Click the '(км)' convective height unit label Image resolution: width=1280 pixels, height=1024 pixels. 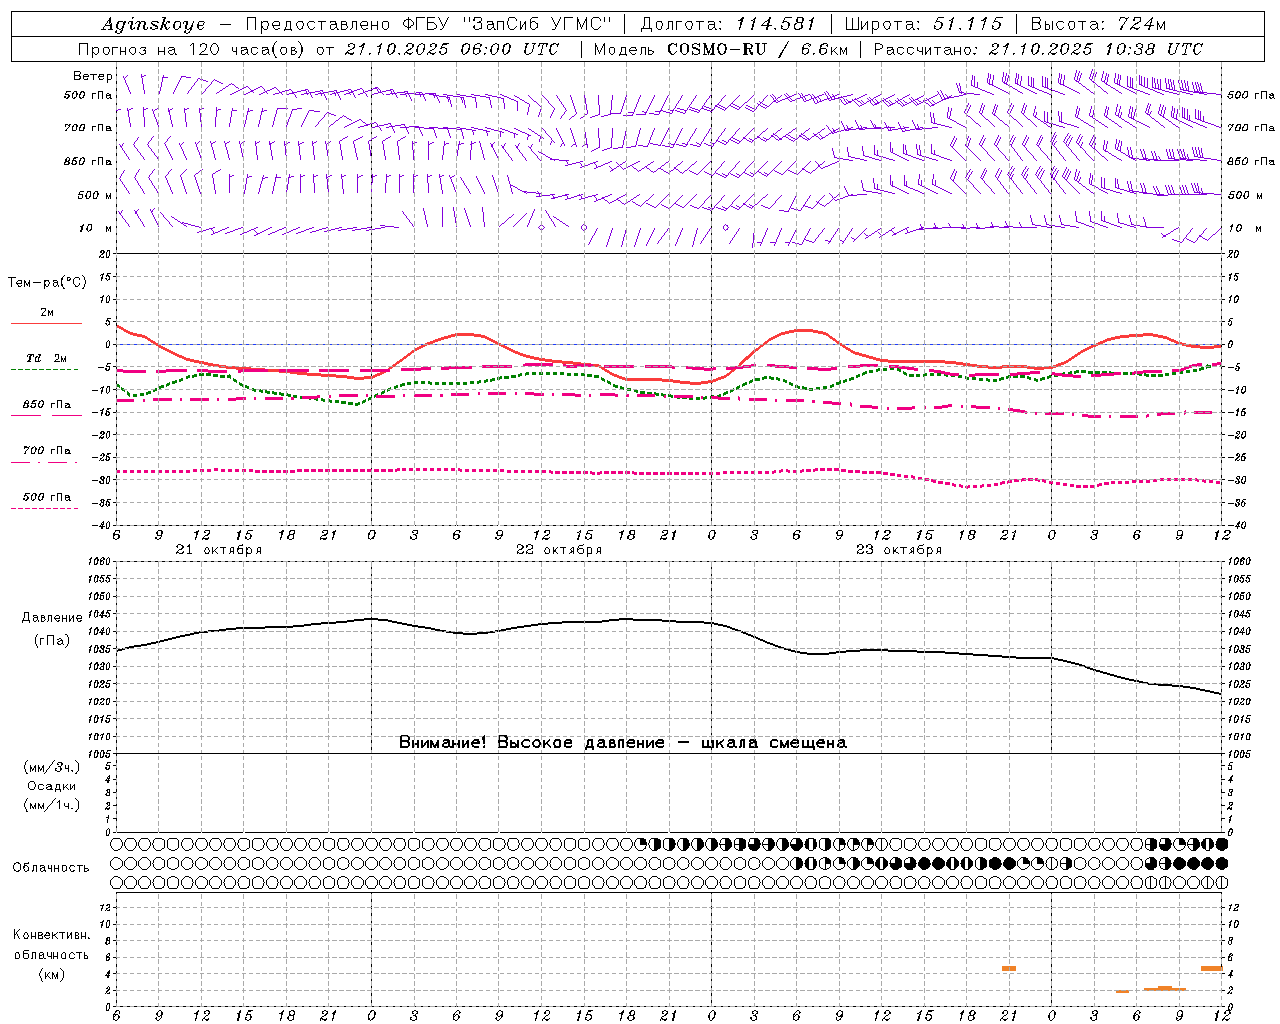pyautogui.click(x=51, y=974)
